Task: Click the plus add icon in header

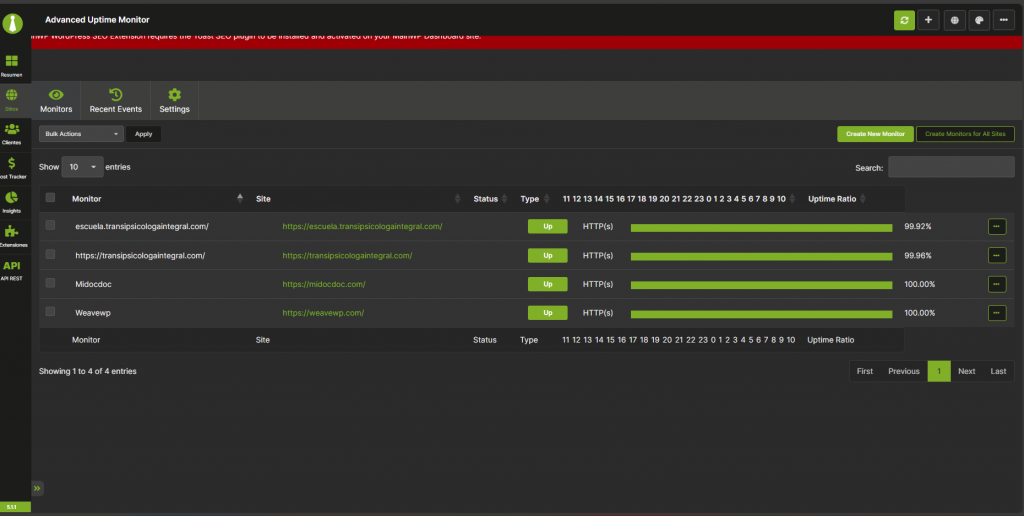Action: tap(928, 20)
